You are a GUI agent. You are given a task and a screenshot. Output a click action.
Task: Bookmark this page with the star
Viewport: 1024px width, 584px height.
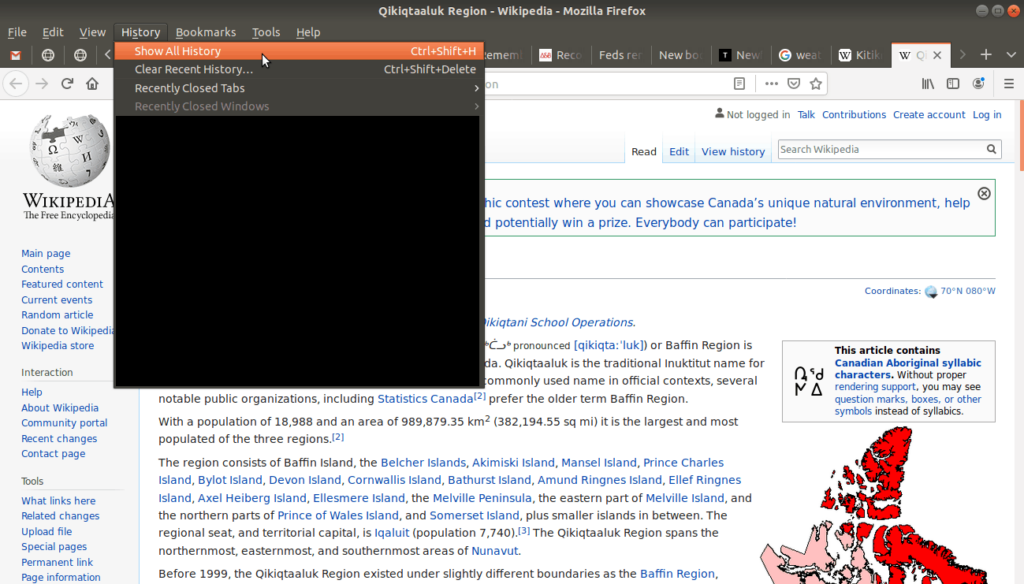[816, 84]
